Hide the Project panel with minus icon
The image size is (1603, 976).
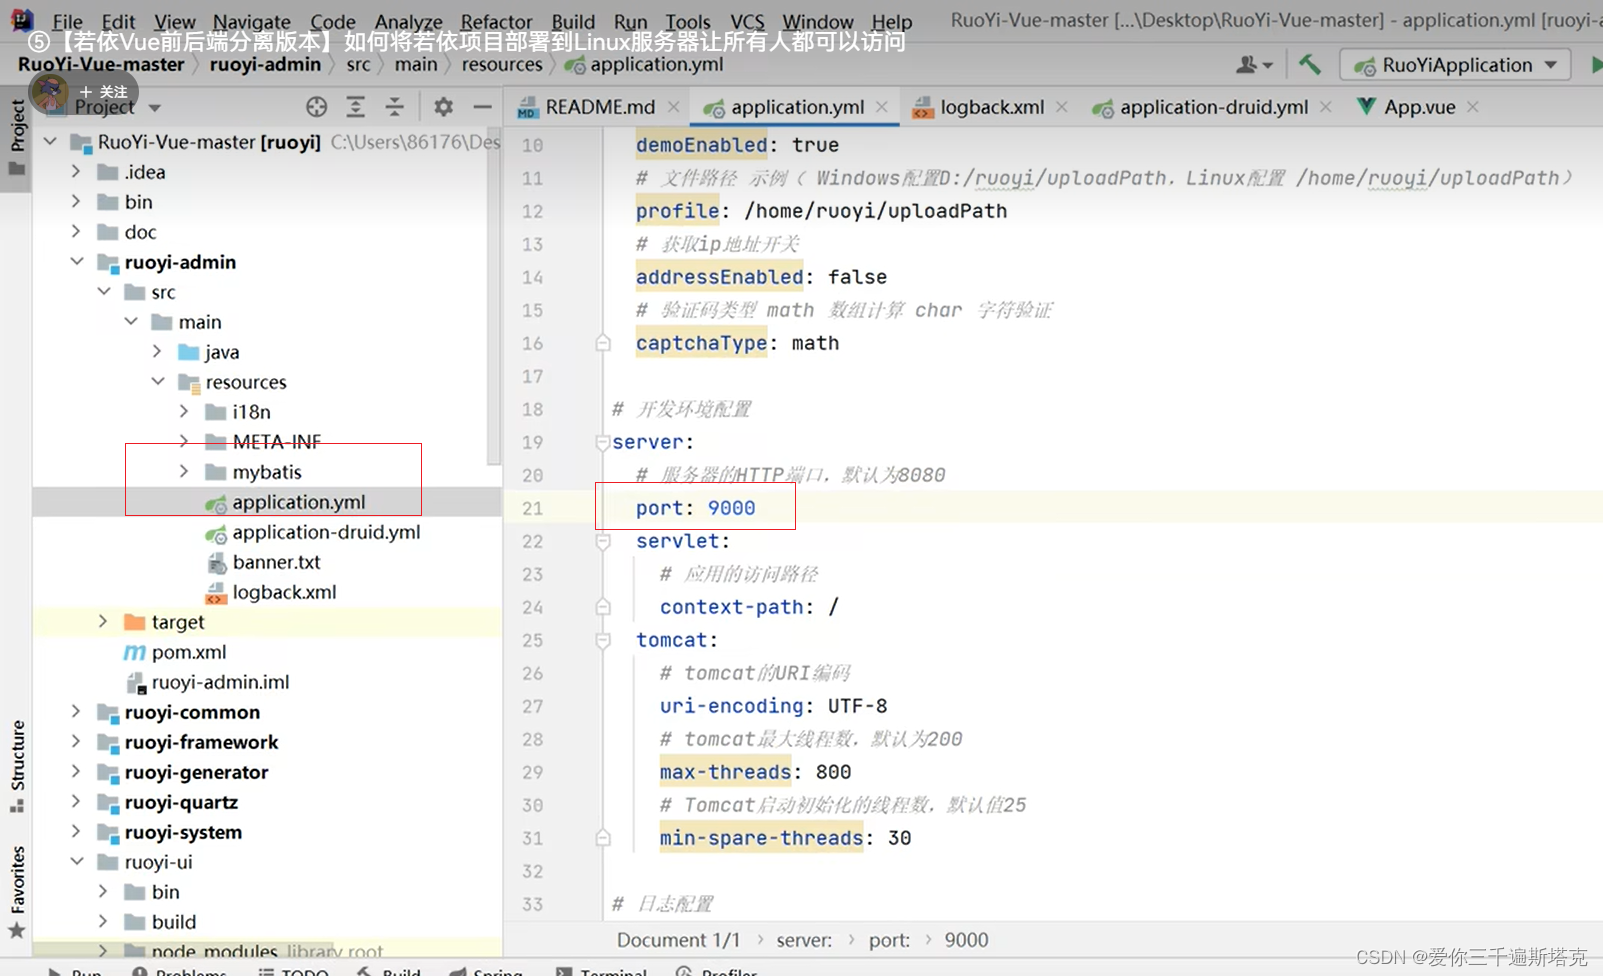point(482,107)
